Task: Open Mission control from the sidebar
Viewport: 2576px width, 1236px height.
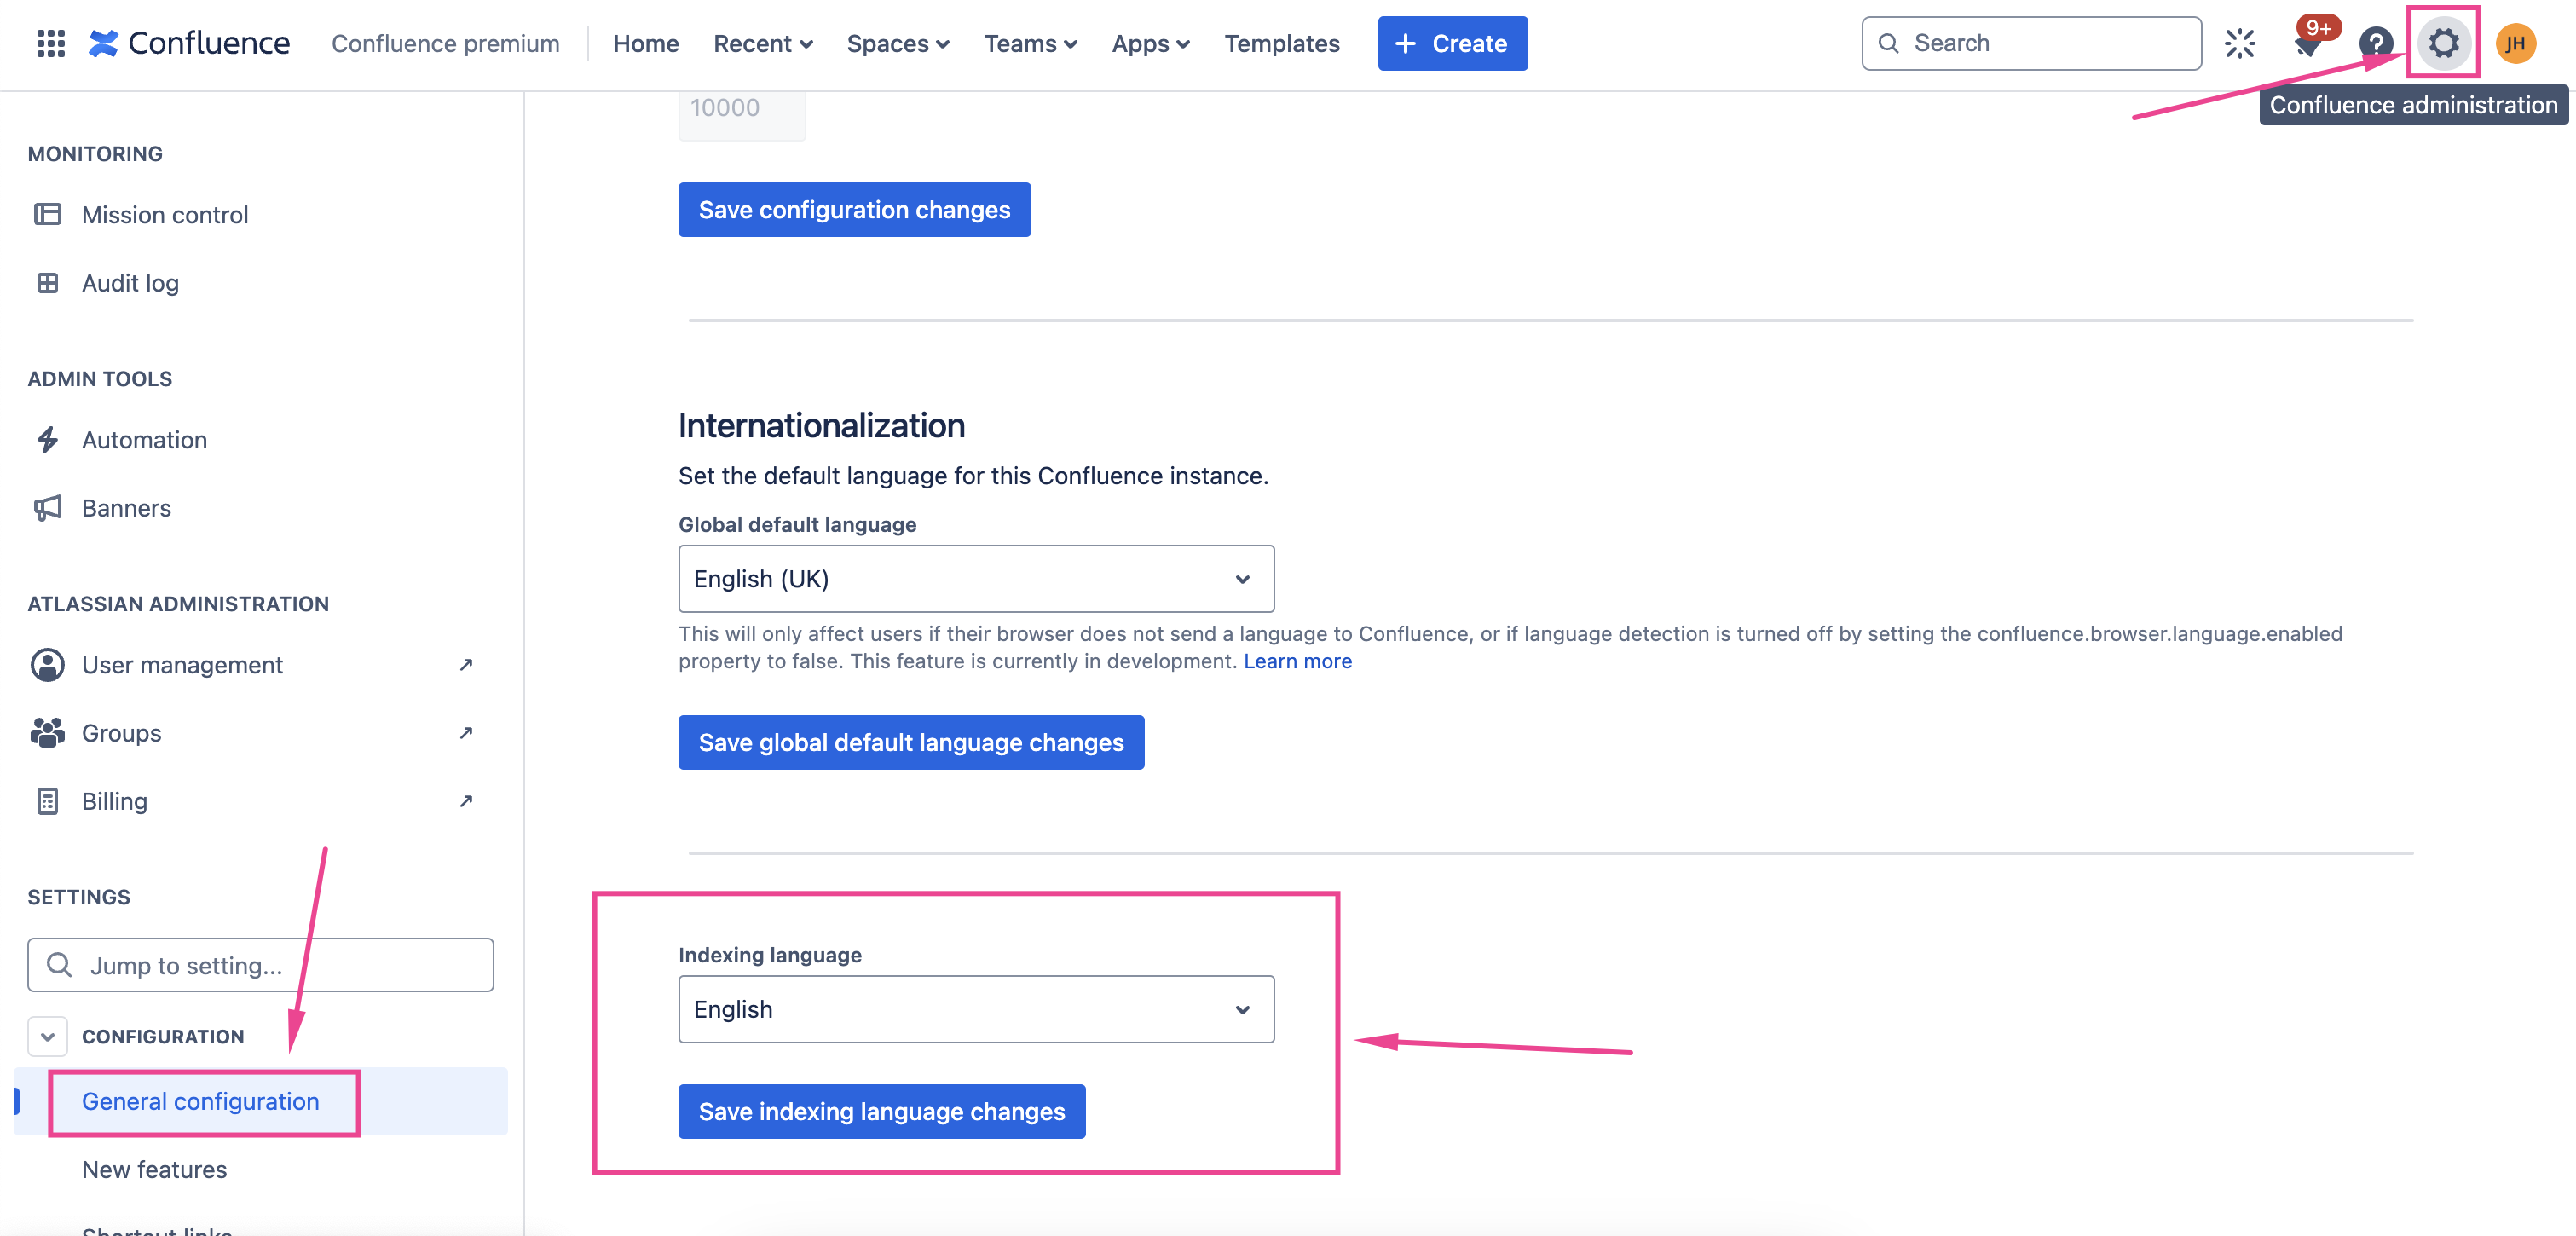Action: 165,214
